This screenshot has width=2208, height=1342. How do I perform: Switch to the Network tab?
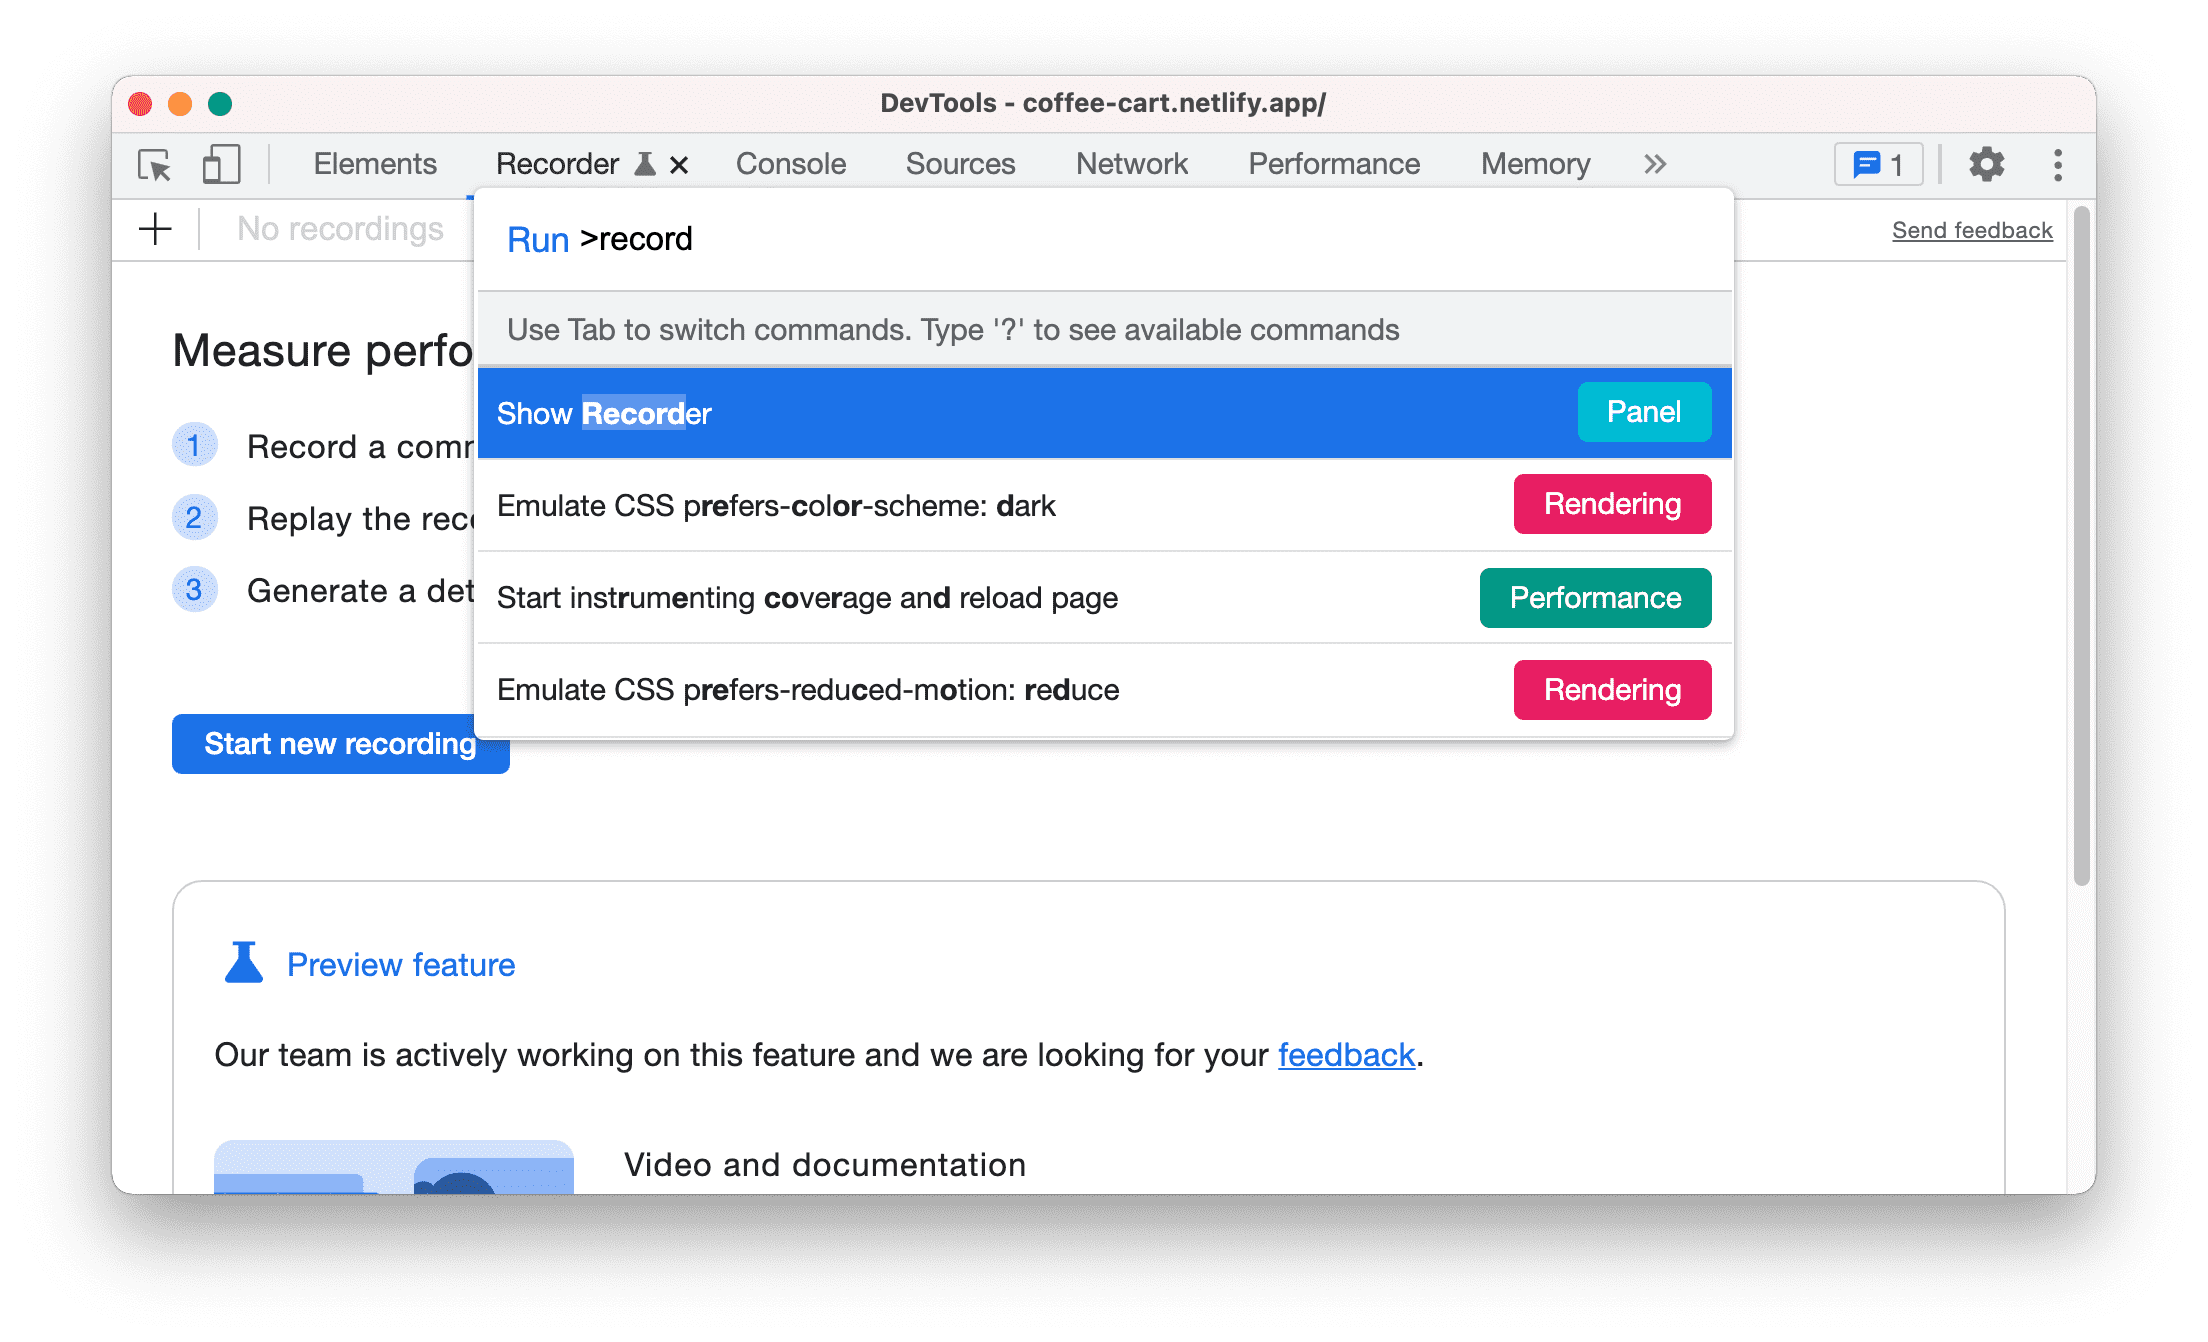point(1131,162)
